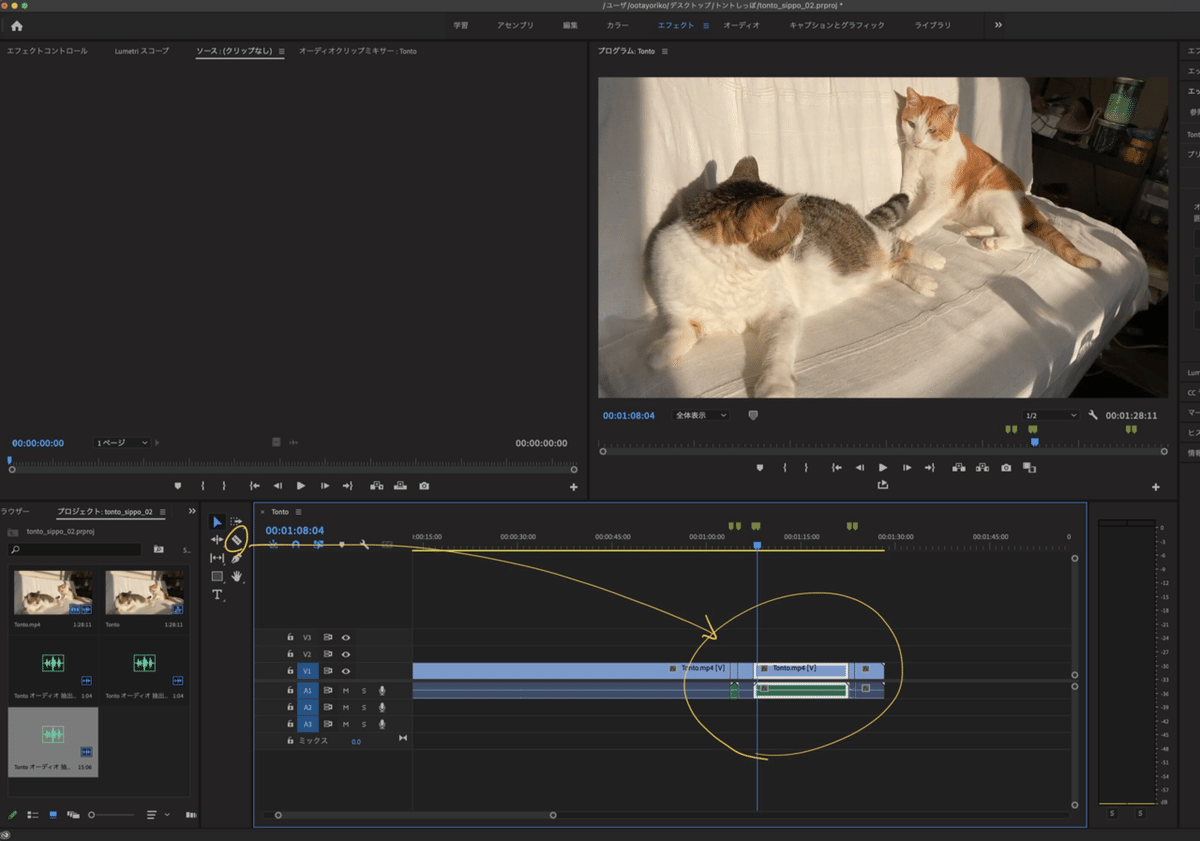Open Program monitor settings wrench
Image resolution: width=1200 pixels, height=841 pixels.
tap(1093, 415)
